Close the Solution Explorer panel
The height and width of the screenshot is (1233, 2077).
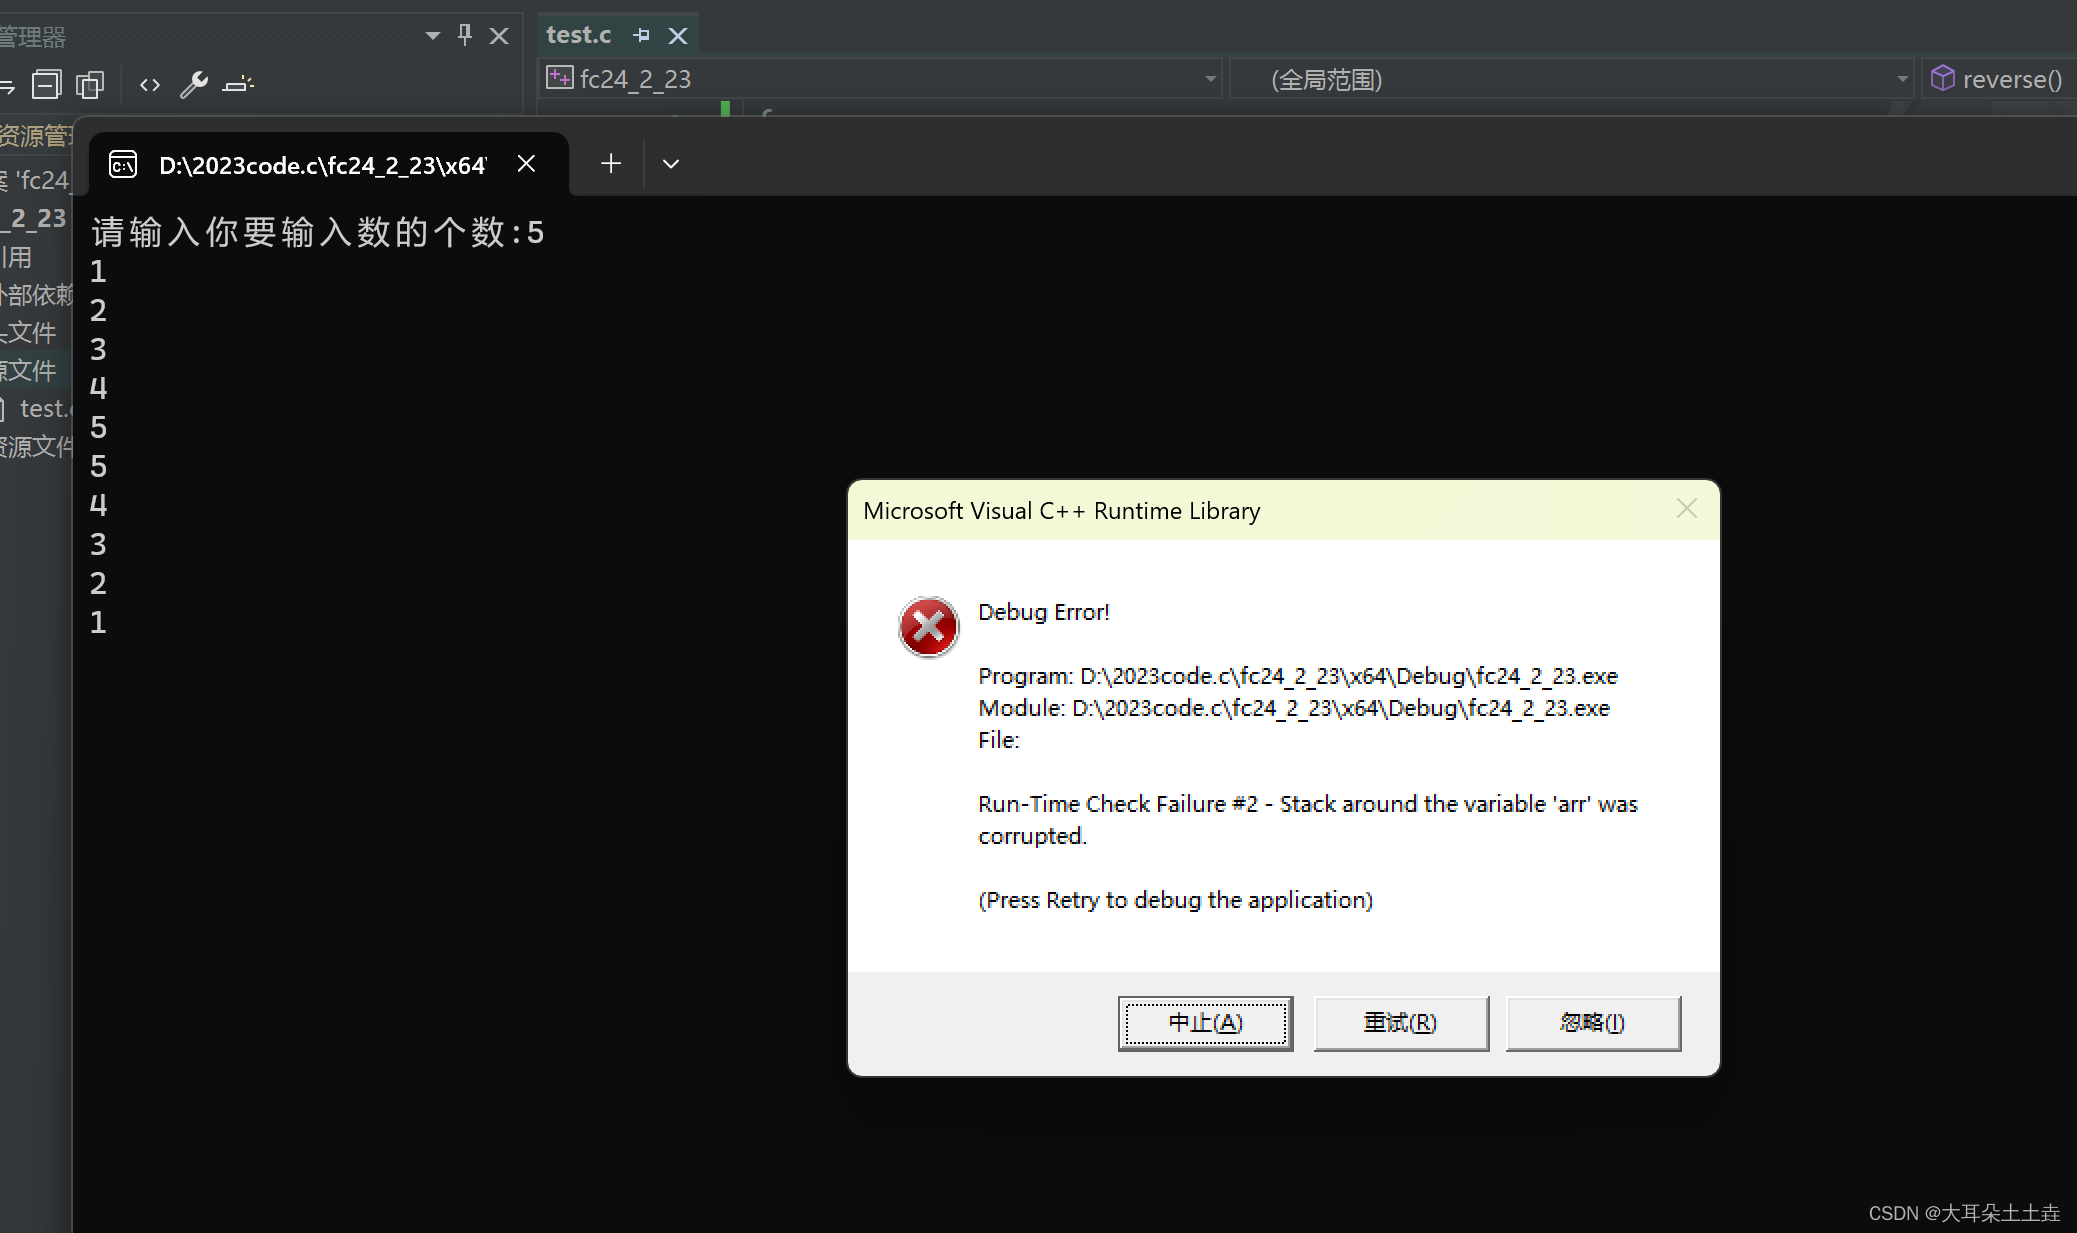coord(499,36)
